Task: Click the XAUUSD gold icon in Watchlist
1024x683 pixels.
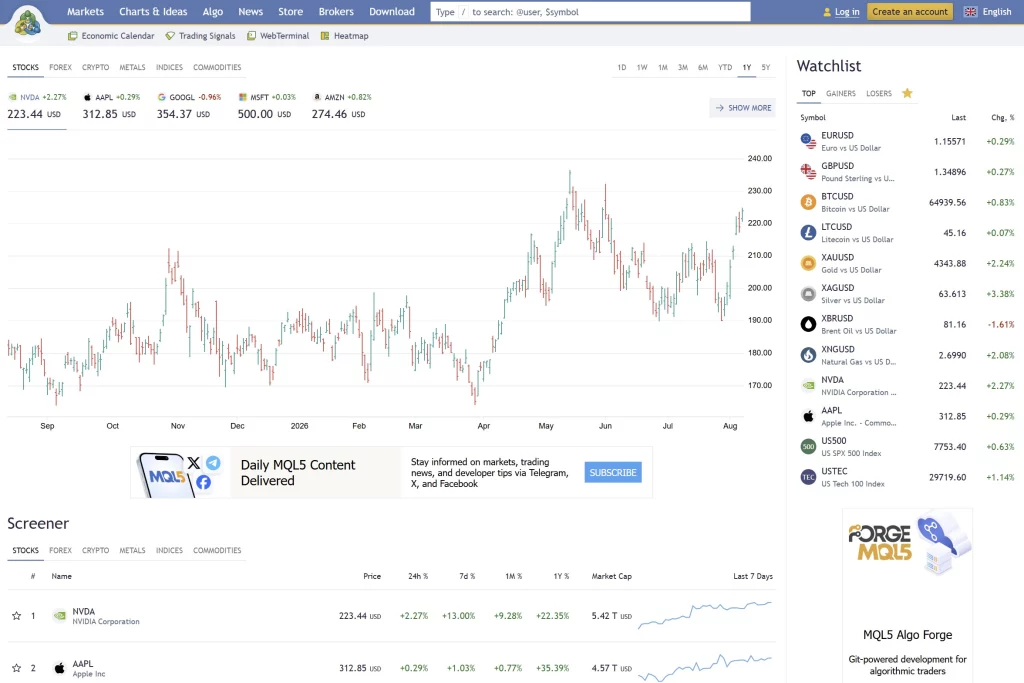Action: (808, 263)
